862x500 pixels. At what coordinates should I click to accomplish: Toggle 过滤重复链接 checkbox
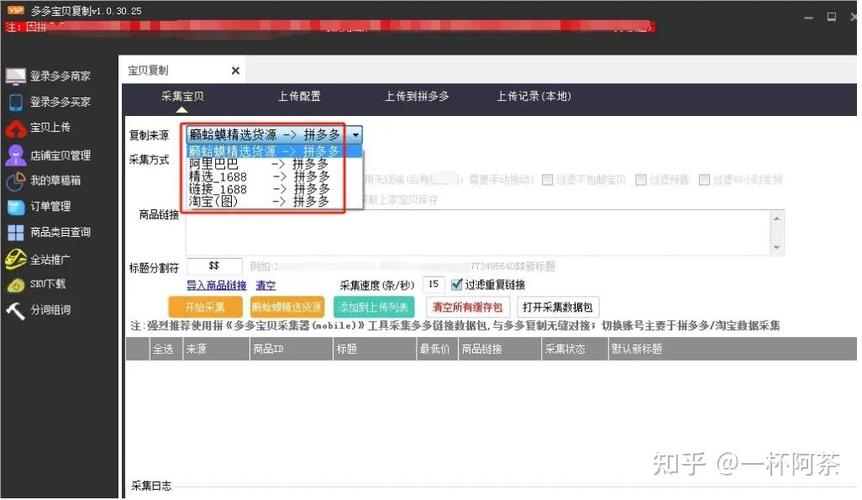[456, 285]
